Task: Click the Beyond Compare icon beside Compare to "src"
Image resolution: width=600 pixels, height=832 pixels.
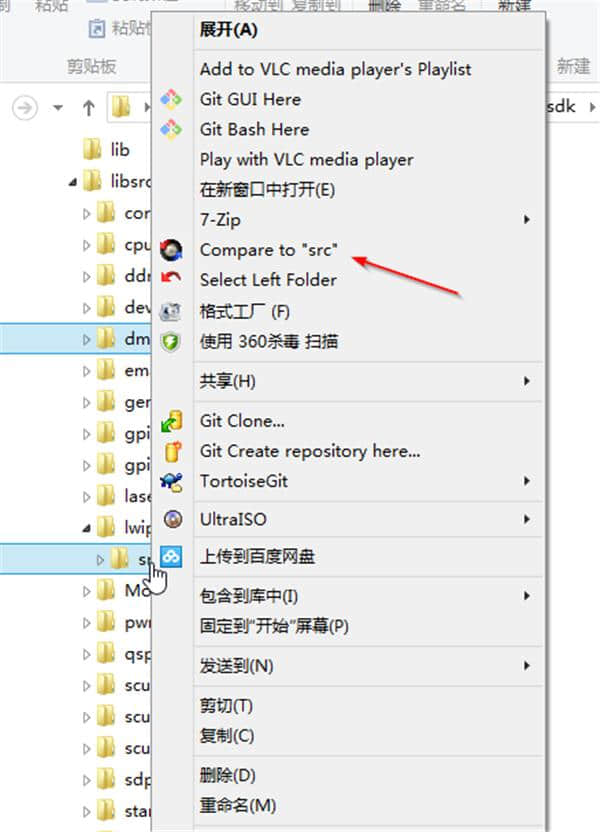Action: [171, 250]
